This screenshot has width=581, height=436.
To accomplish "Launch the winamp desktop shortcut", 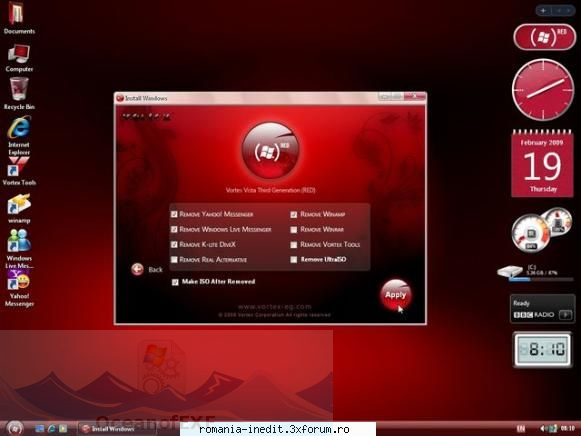I will [19, 209].
